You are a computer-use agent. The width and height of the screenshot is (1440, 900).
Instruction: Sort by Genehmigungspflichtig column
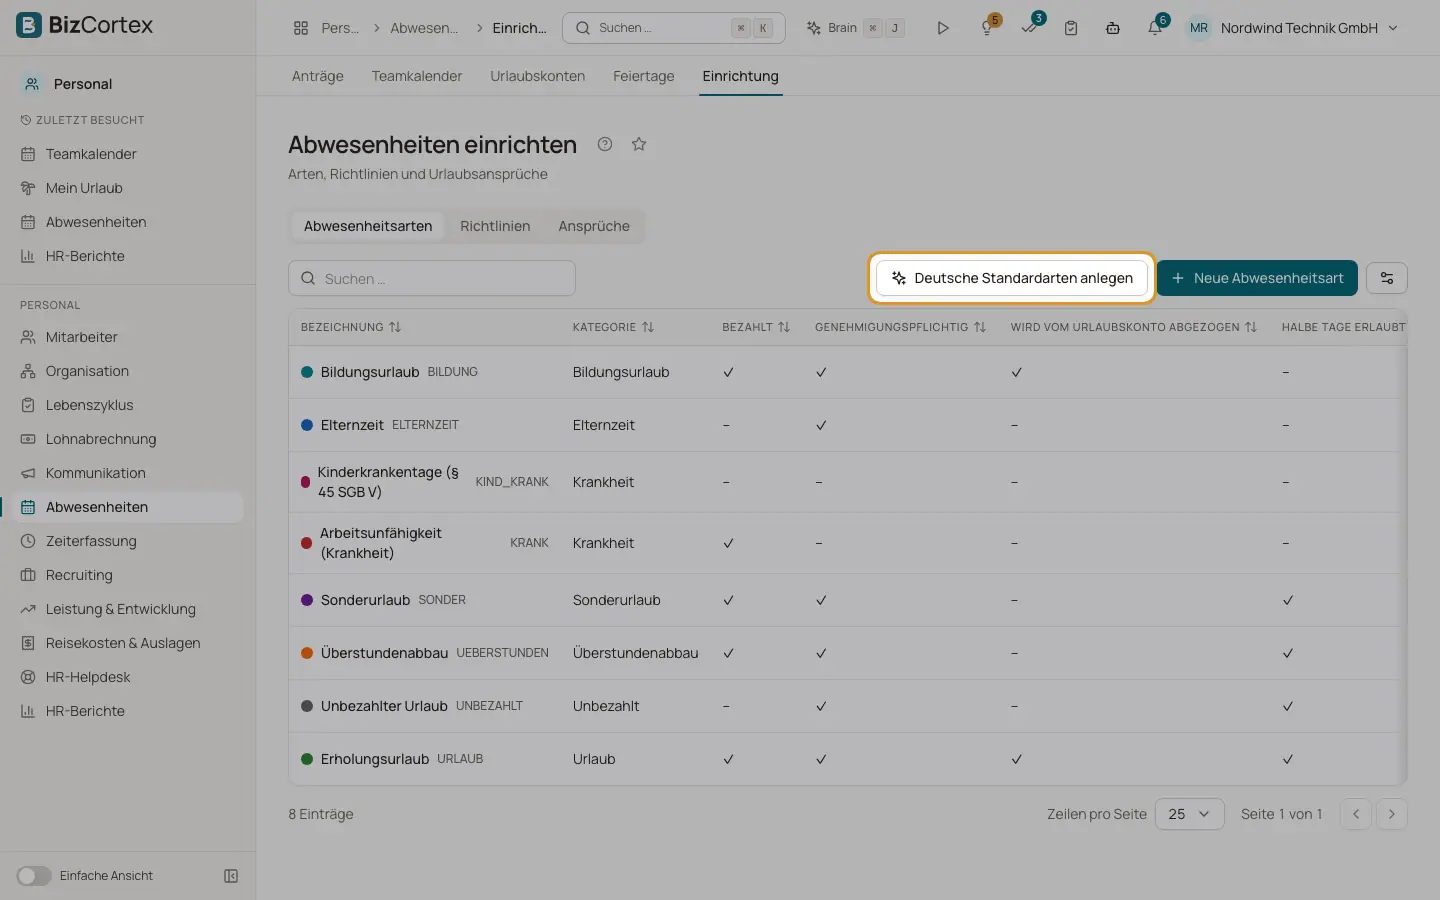900,327
